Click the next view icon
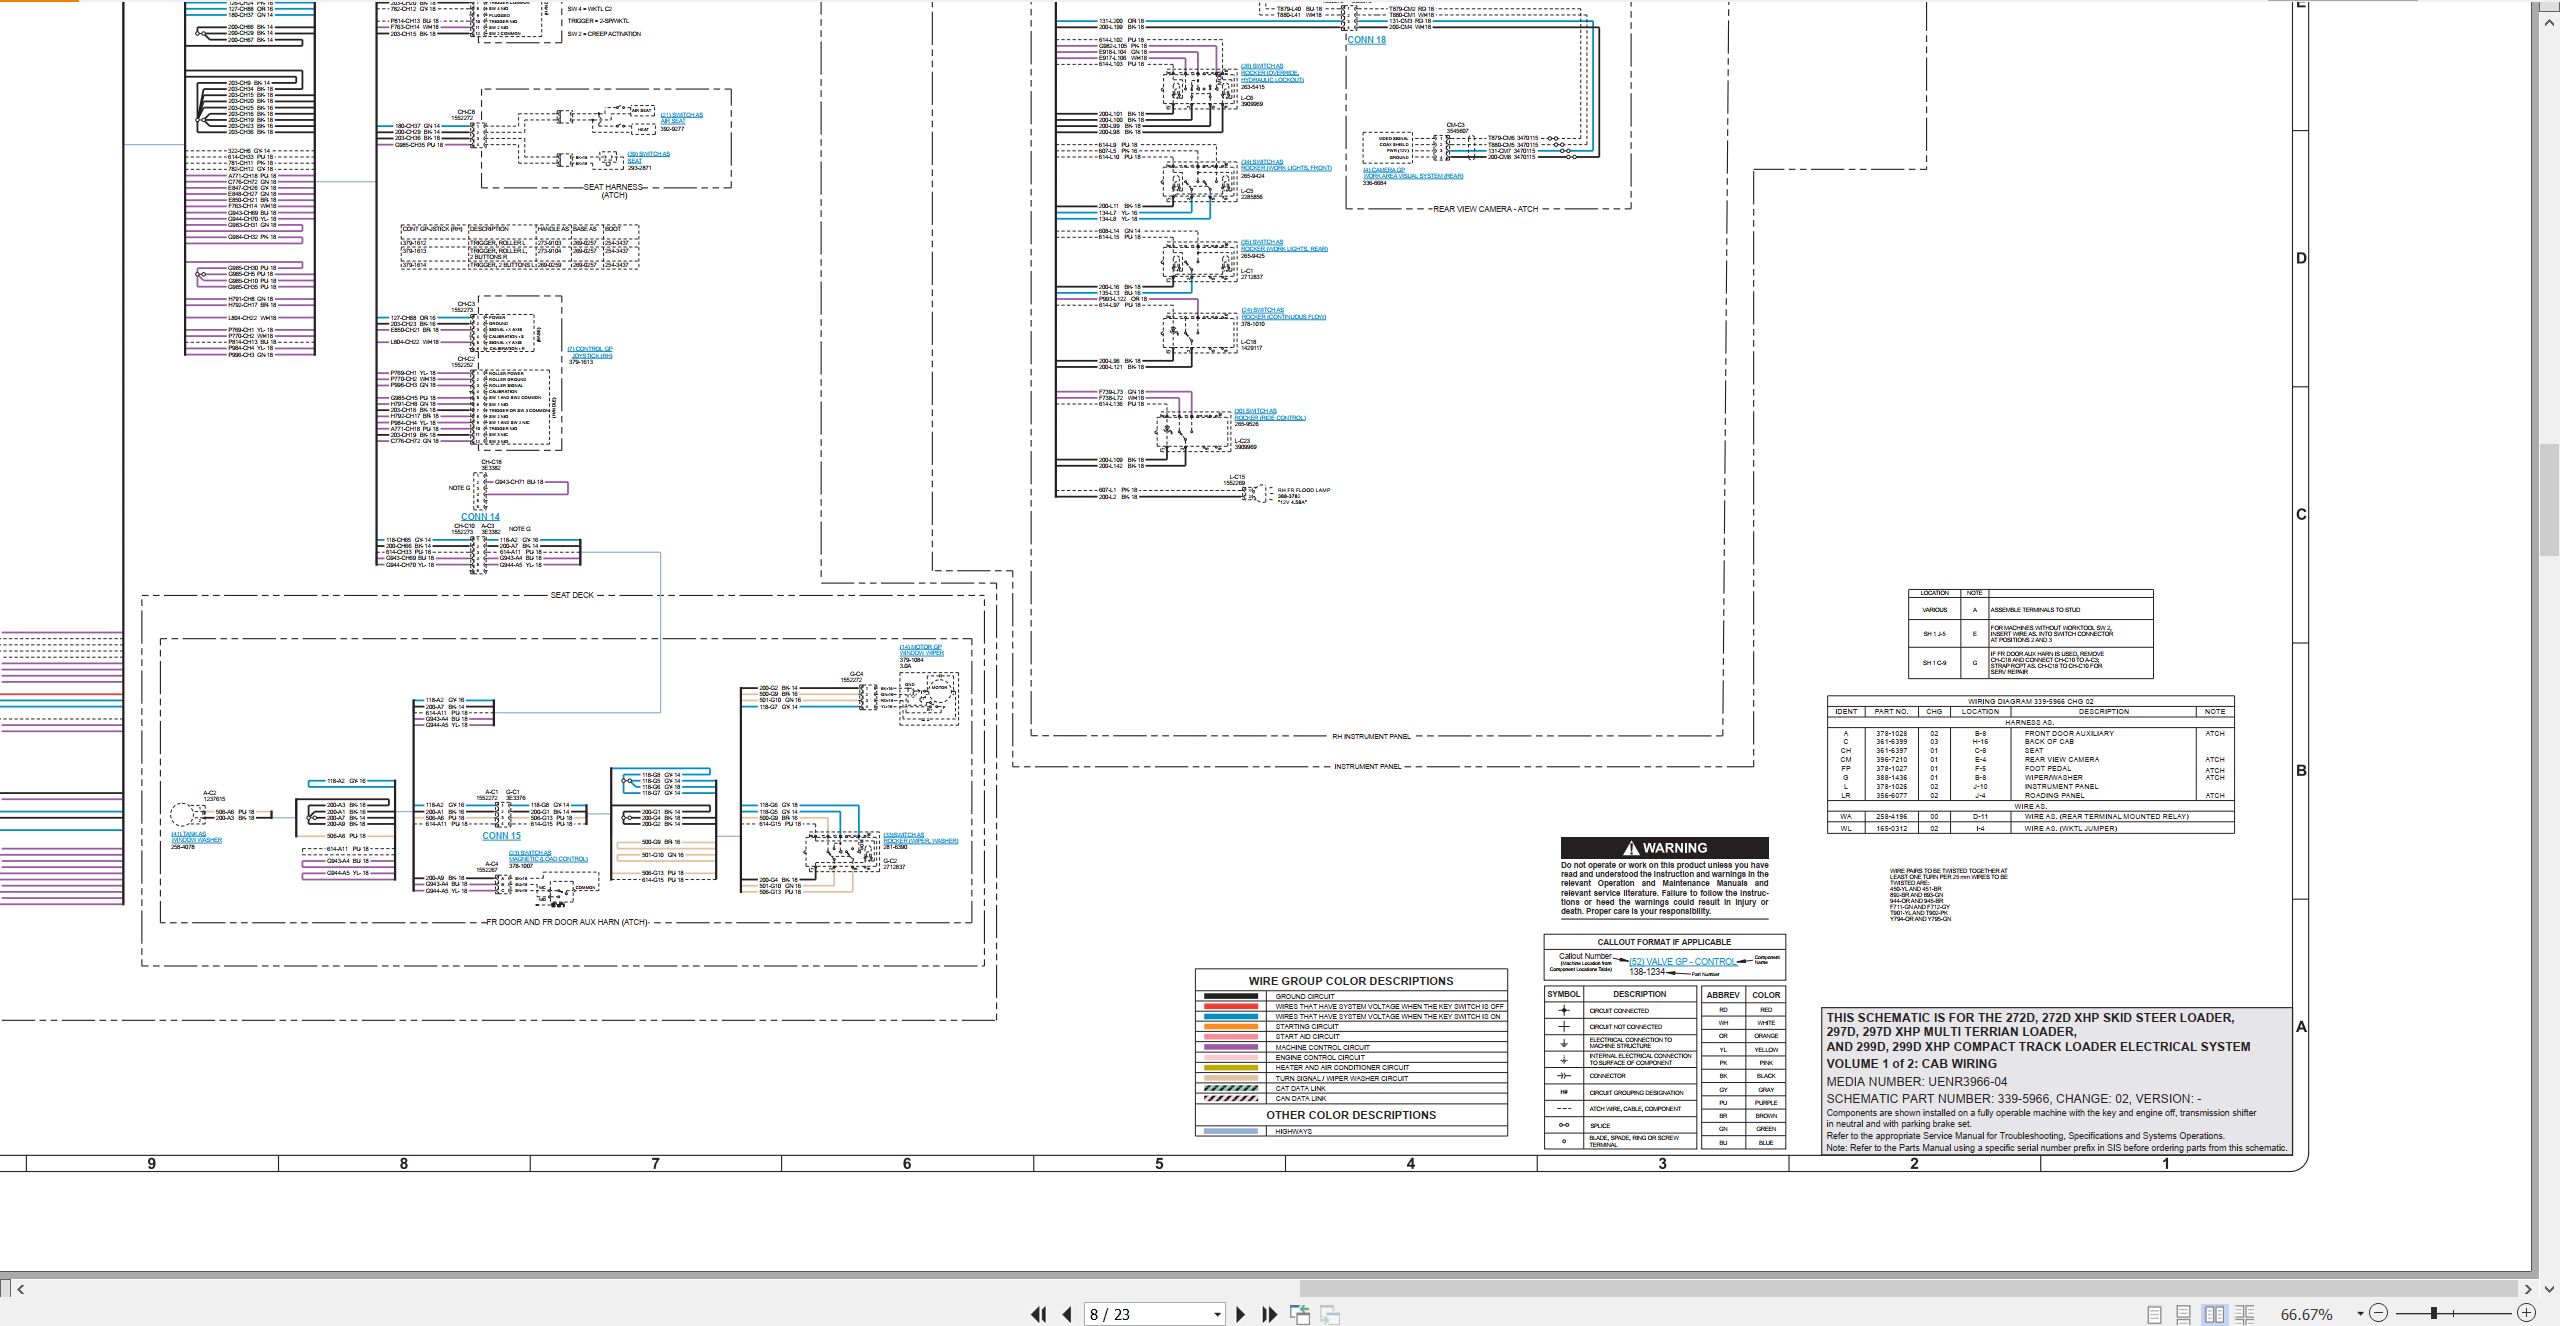The width and height of the screenshot is (2560, 1326). point(1330,1314)
